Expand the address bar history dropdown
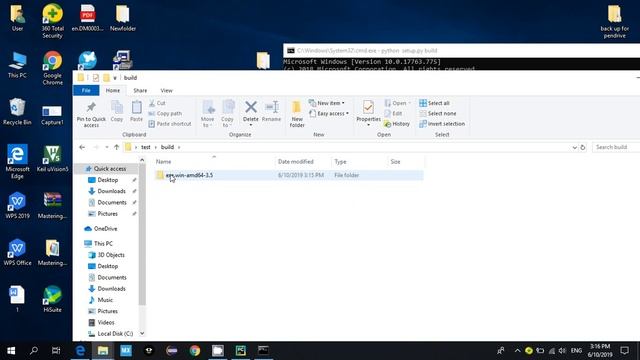The image size is (640, 360). 574,147
